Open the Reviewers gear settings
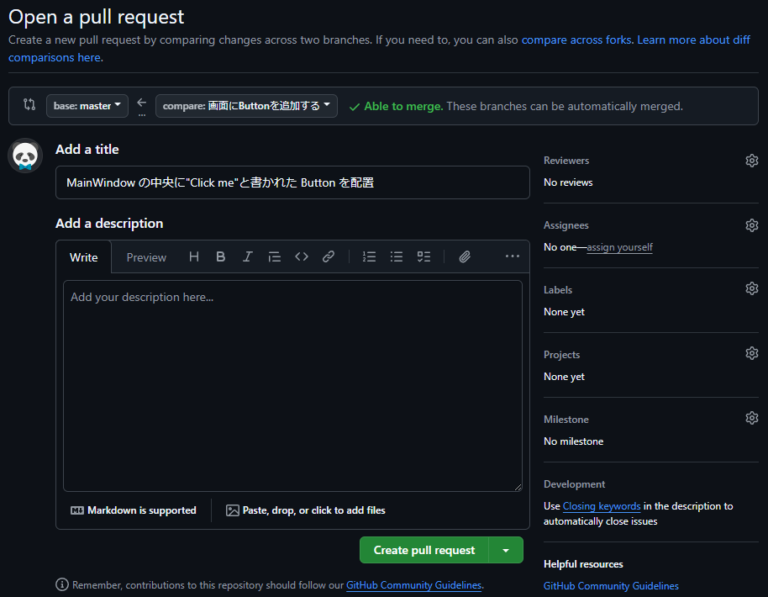Viewport: 768px width, 597px height. click(751, 161)
